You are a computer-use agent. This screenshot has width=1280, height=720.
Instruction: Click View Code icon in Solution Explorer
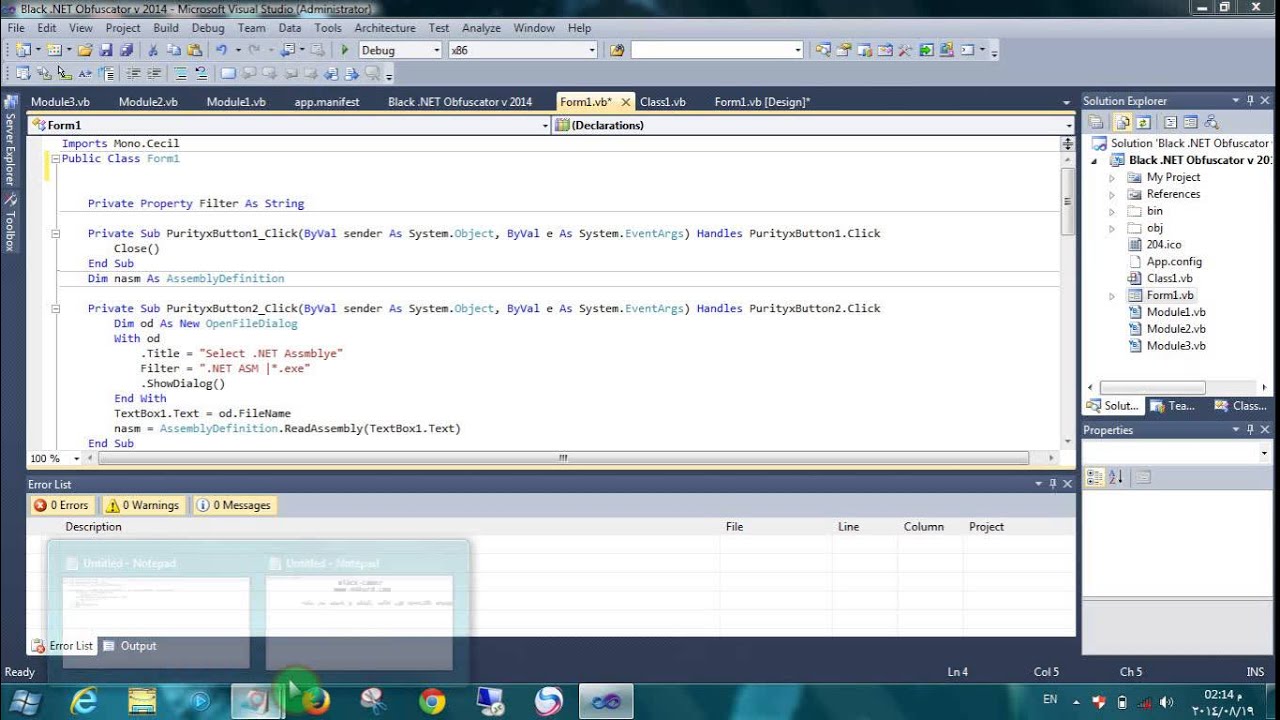point(1170,122)
